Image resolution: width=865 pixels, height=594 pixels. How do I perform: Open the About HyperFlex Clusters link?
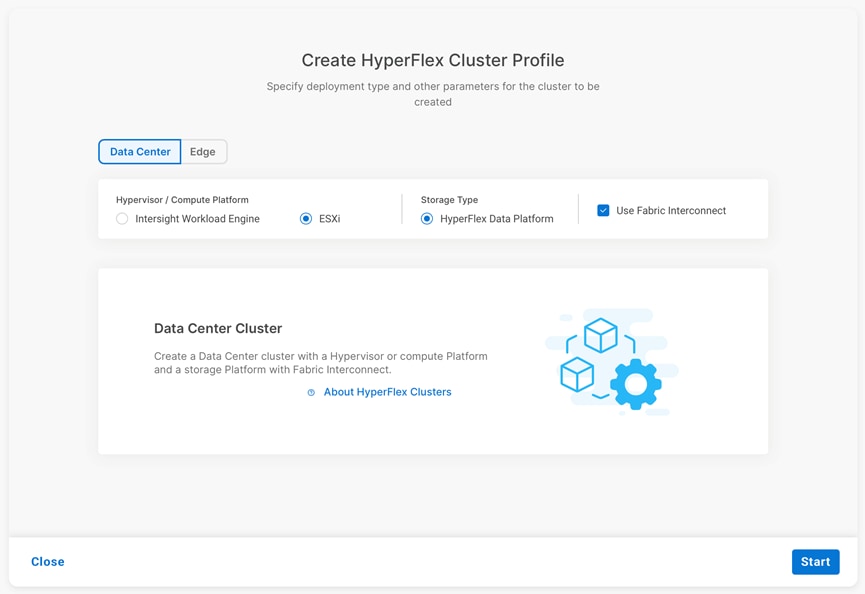(x=387, y=392)
